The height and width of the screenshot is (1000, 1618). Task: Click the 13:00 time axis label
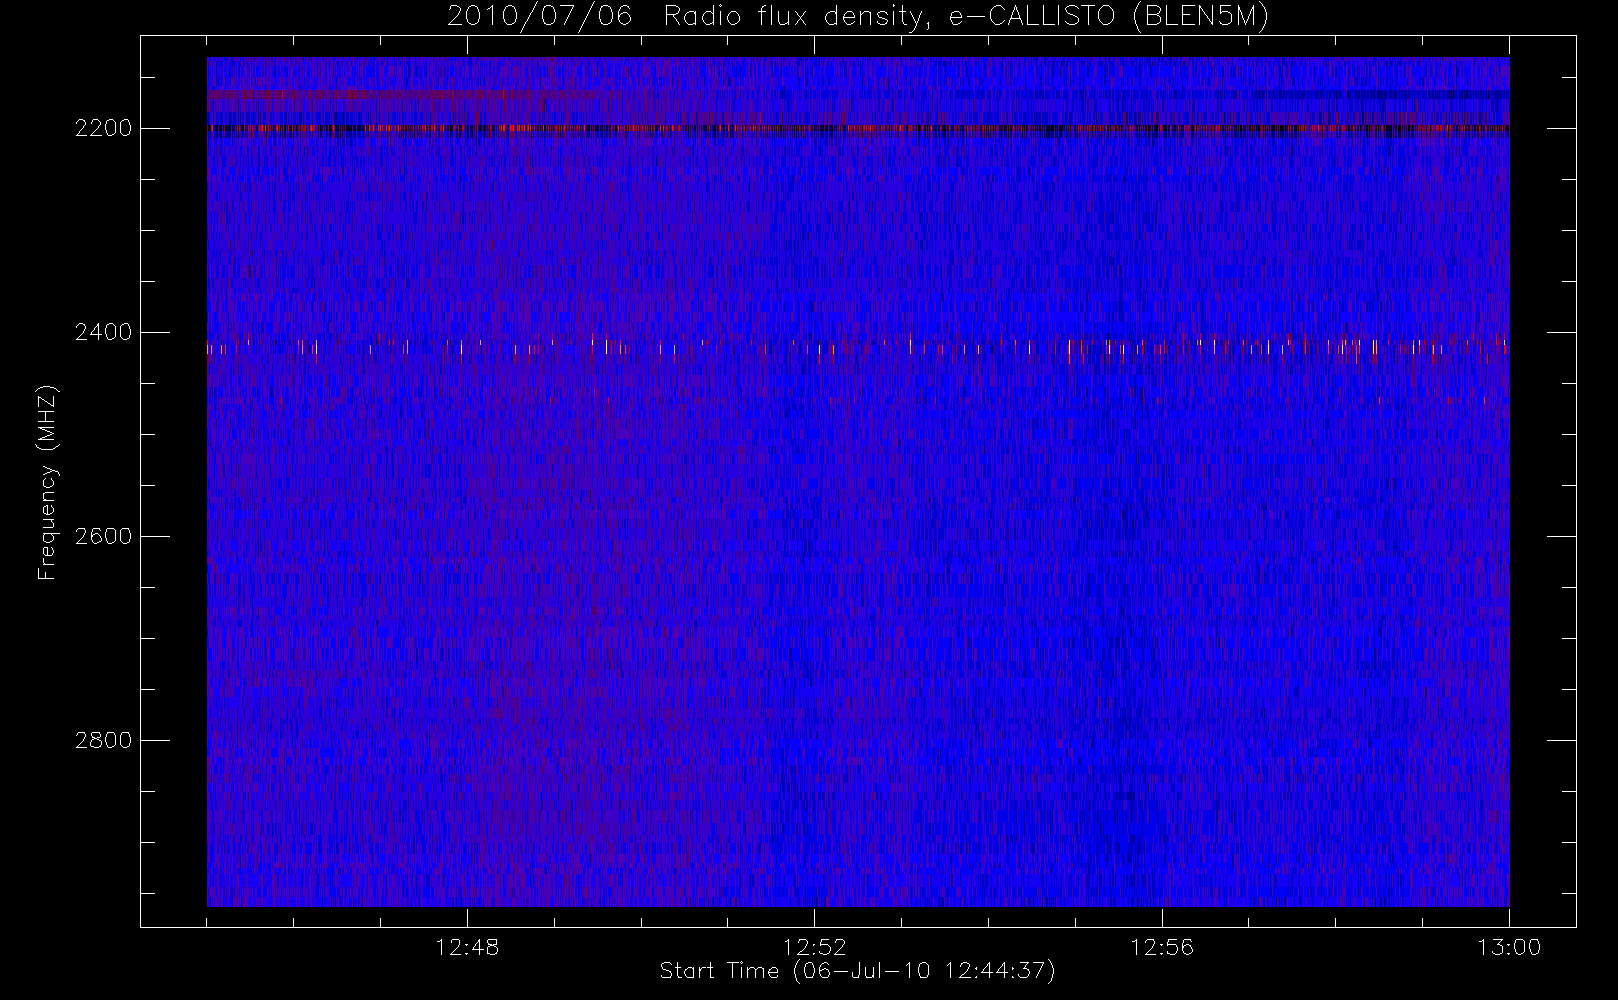1509,947
